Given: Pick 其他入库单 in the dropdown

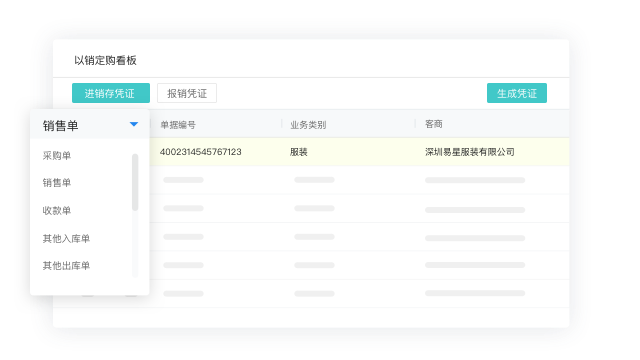Looking at the screenshot, I should (x=66, y=238).
